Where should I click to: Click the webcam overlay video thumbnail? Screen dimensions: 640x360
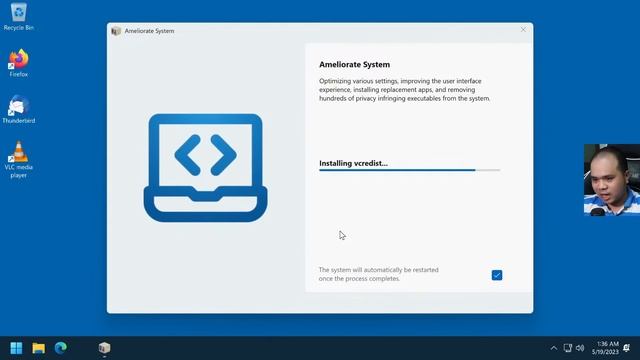click(x=612, y=180)
